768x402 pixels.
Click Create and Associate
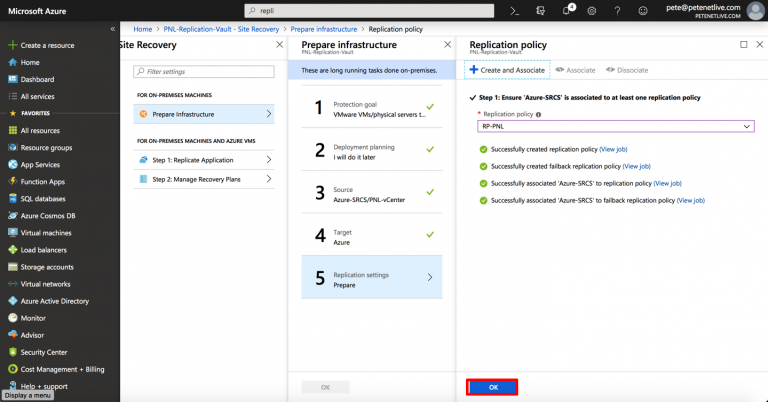507,70
